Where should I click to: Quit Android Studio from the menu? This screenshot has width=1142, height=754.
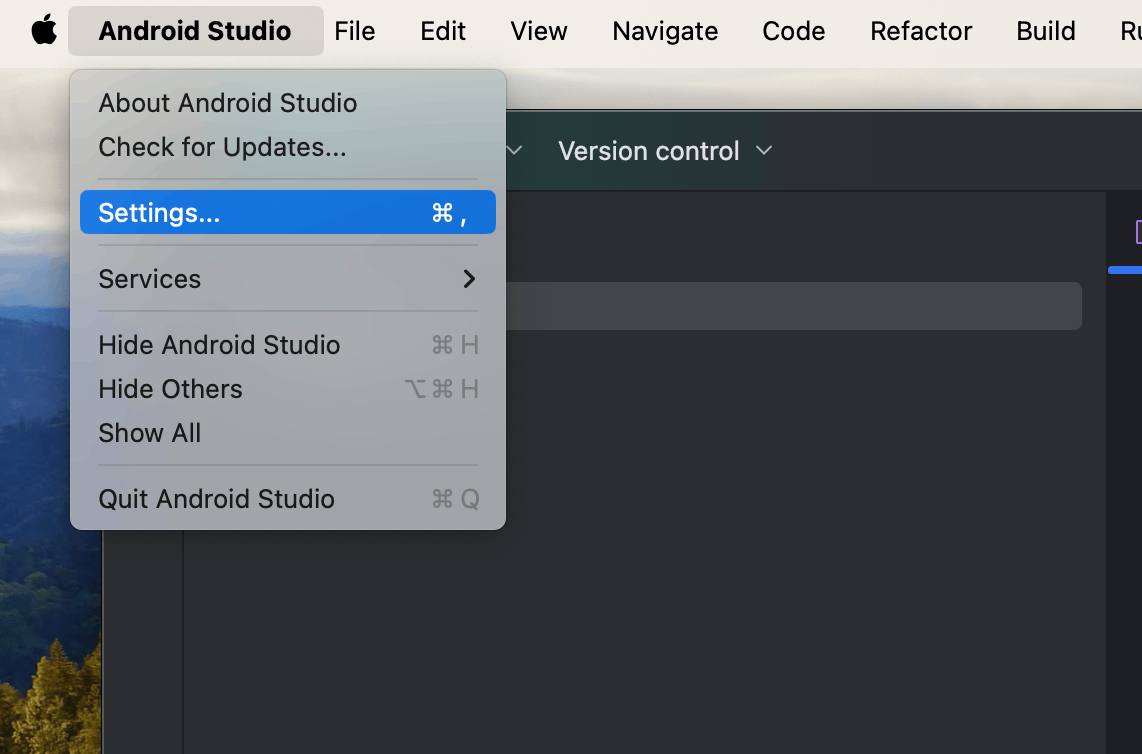288,499
